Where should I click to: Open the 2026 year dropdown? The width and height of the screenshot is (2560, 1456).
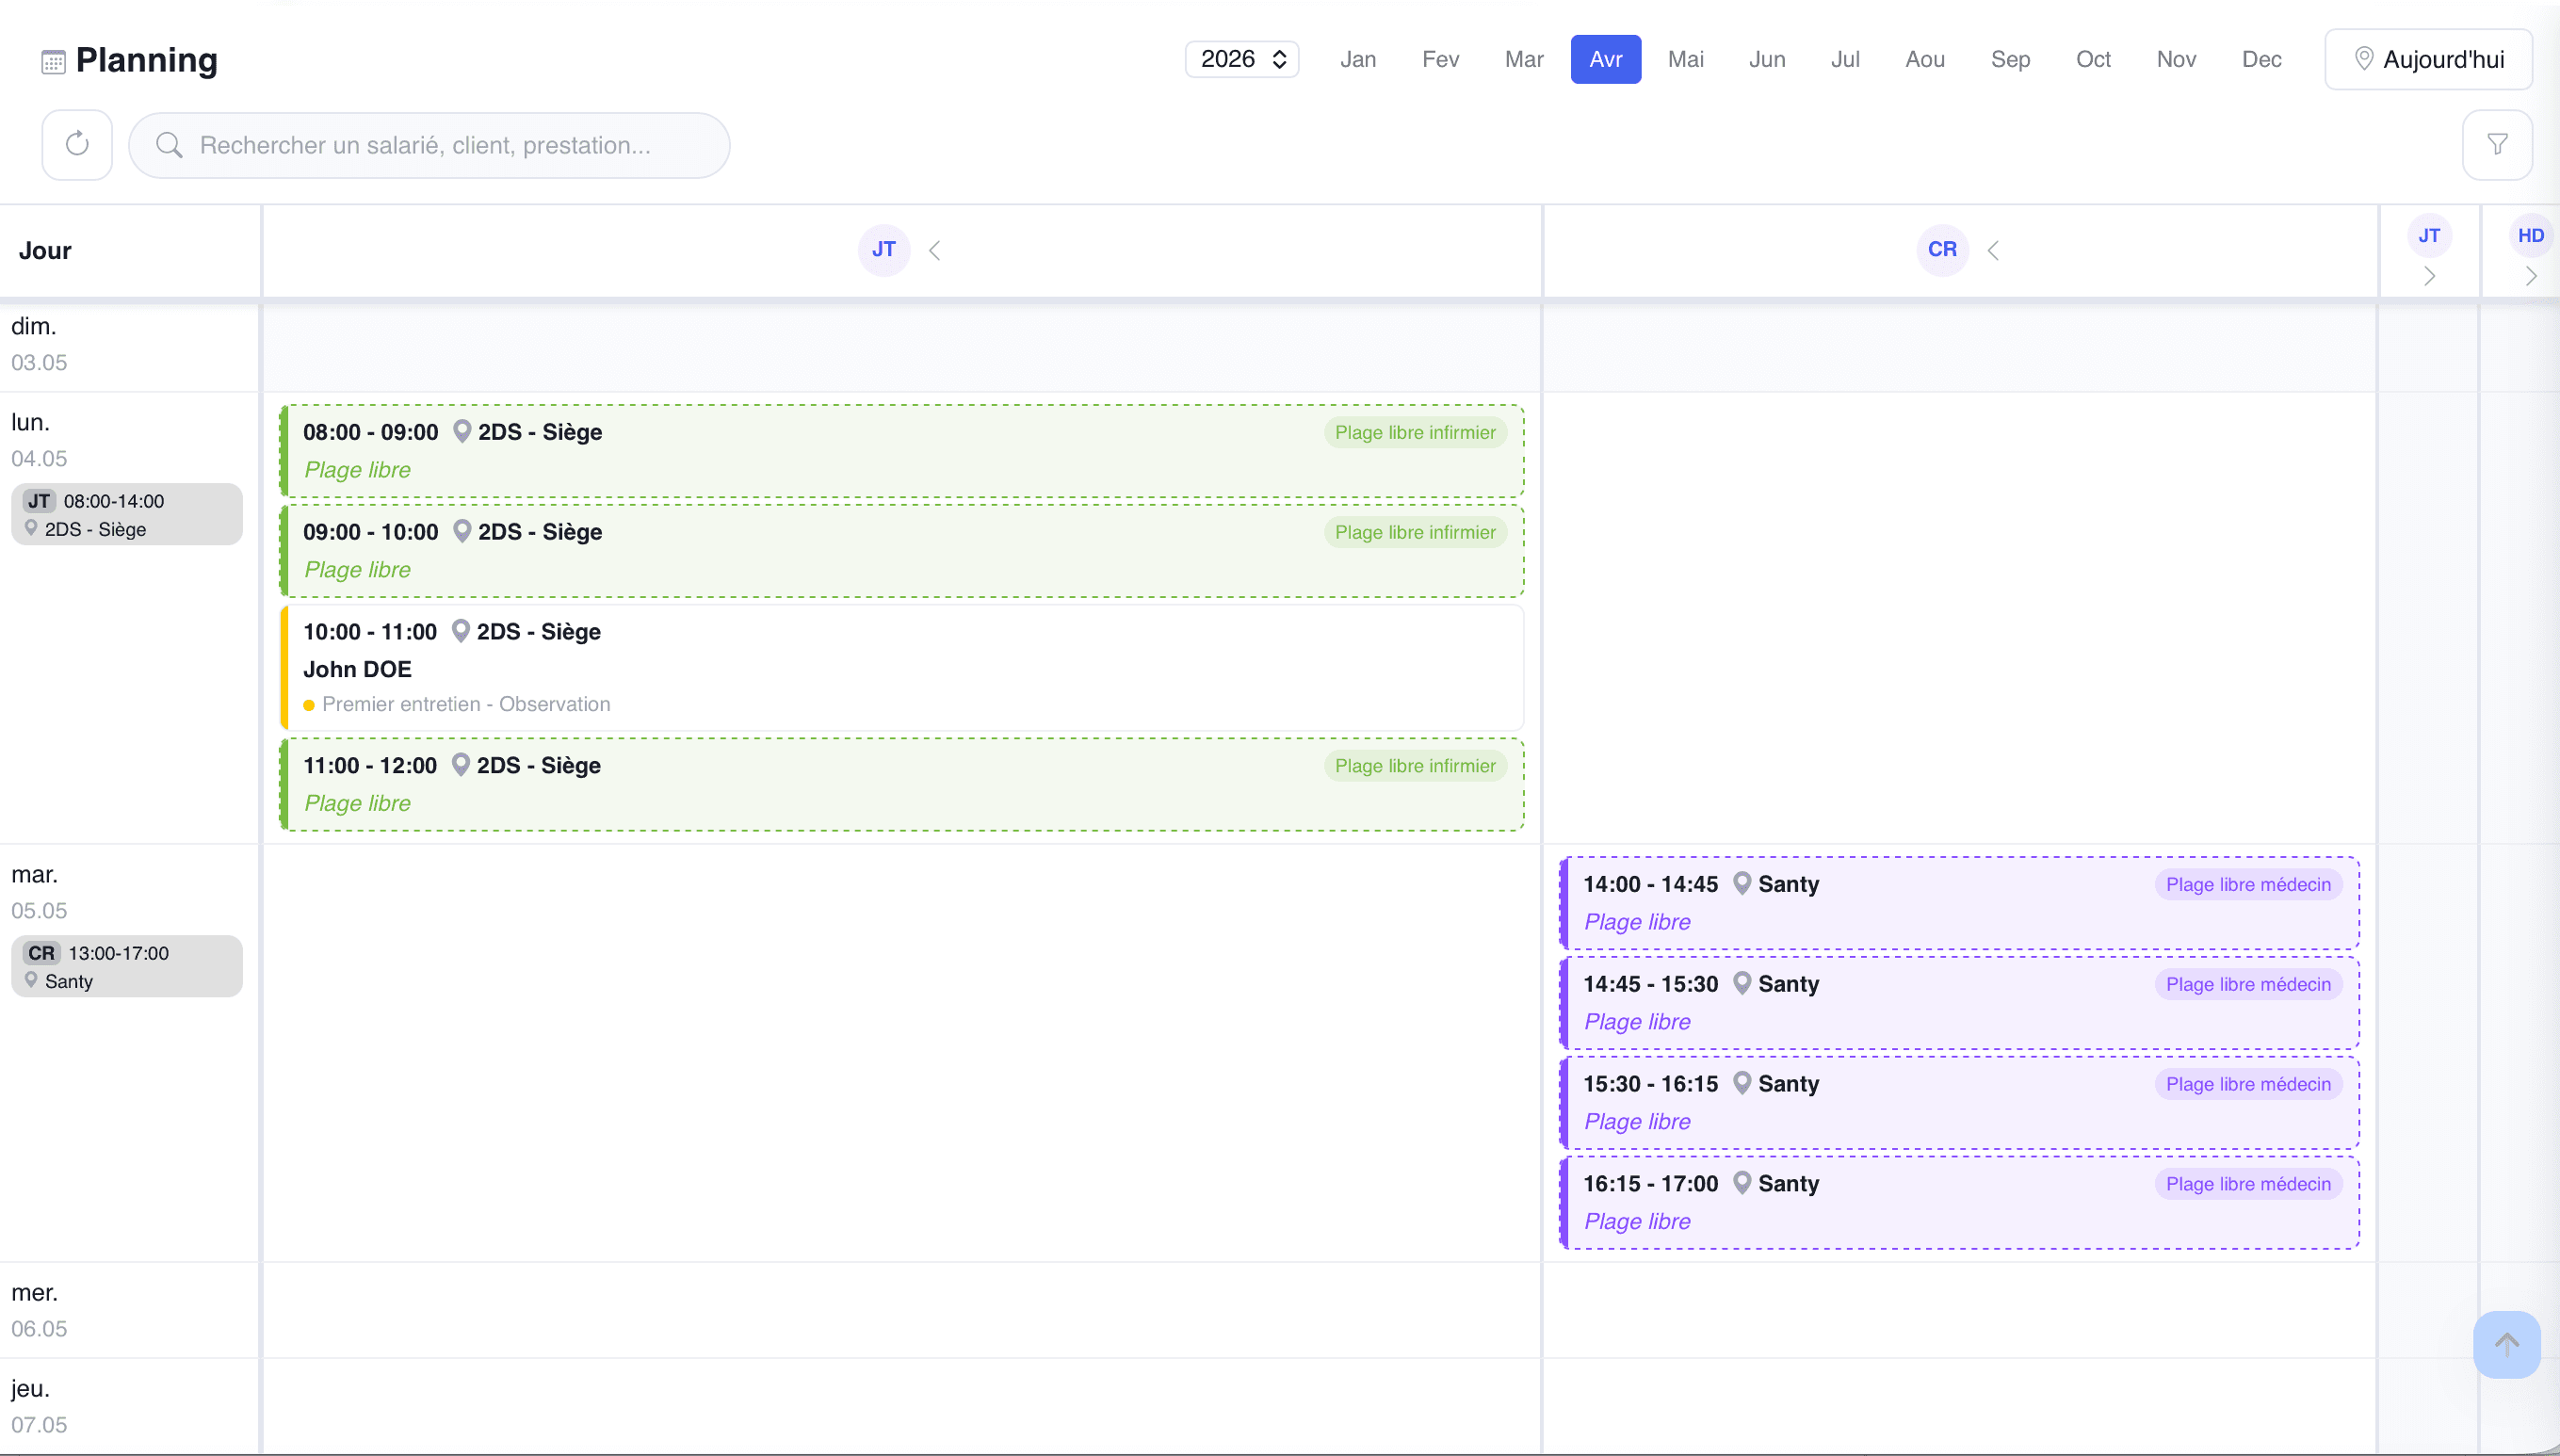[1242, 59]
